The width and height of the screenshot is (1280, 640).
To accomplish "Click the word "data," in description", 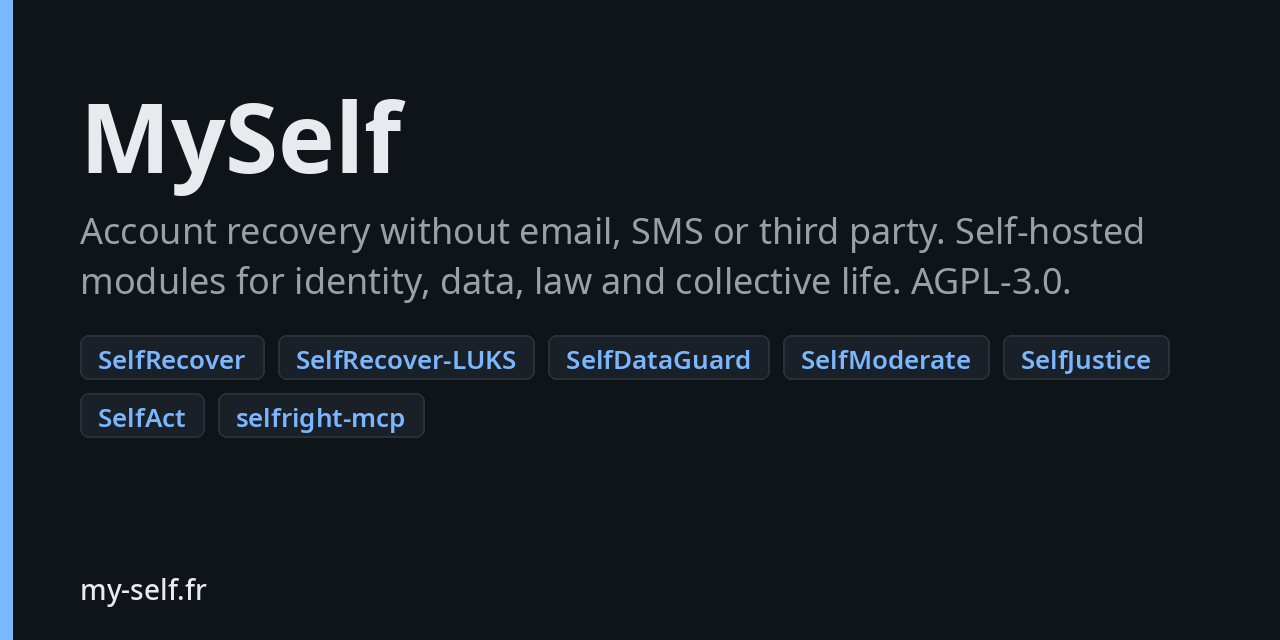I will tap(482, 282).
